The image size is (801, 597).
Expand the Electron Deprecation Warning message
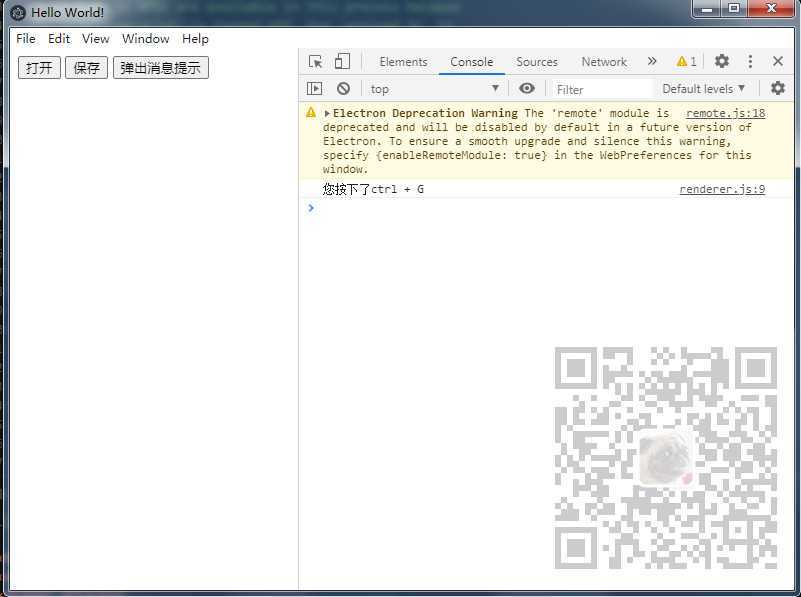(x=327, y=113)
